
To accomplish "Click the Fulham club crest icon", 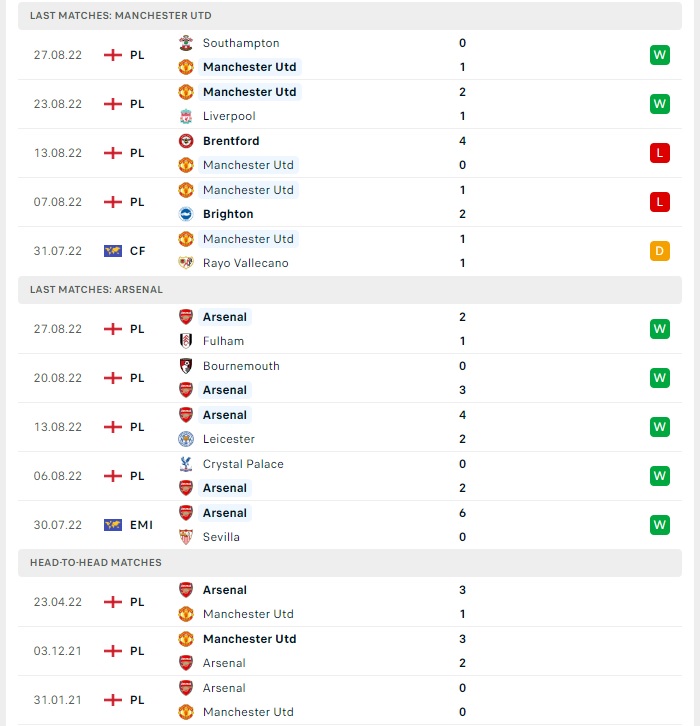I will tap(186, 341).
